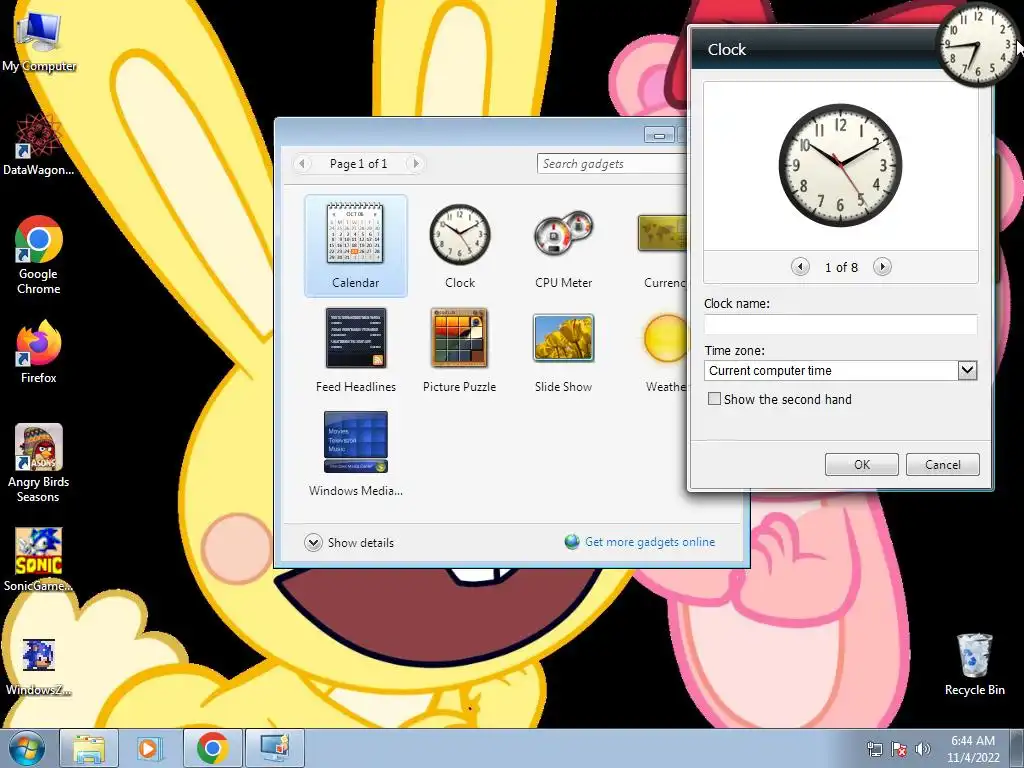Select the Picture Puzzle gadget

click(459, 350)
